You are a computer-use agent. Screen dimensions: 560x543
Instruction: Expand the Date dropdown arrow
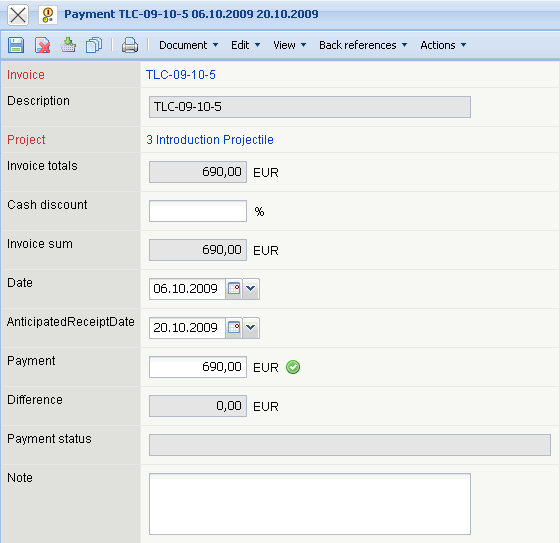pyautogui.click(x=251, y=289)
